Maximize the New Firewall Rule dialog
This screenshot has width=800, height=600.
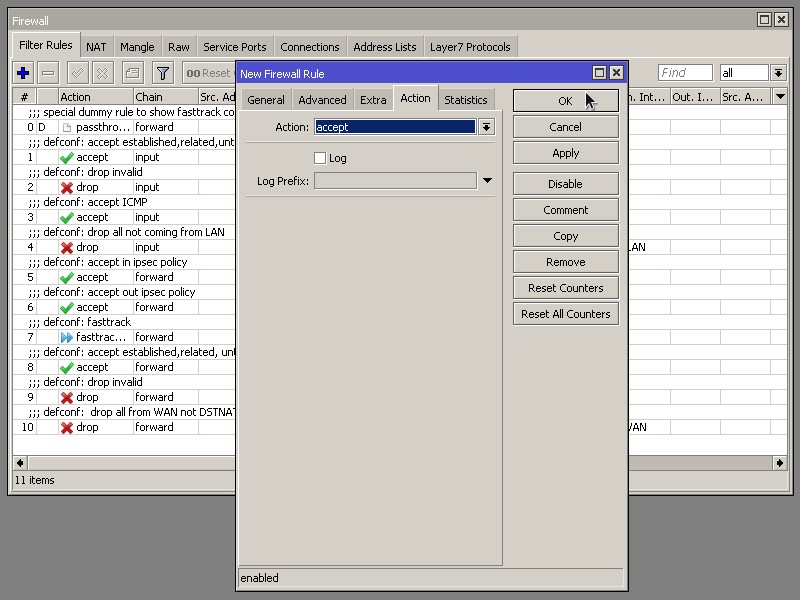599,73
